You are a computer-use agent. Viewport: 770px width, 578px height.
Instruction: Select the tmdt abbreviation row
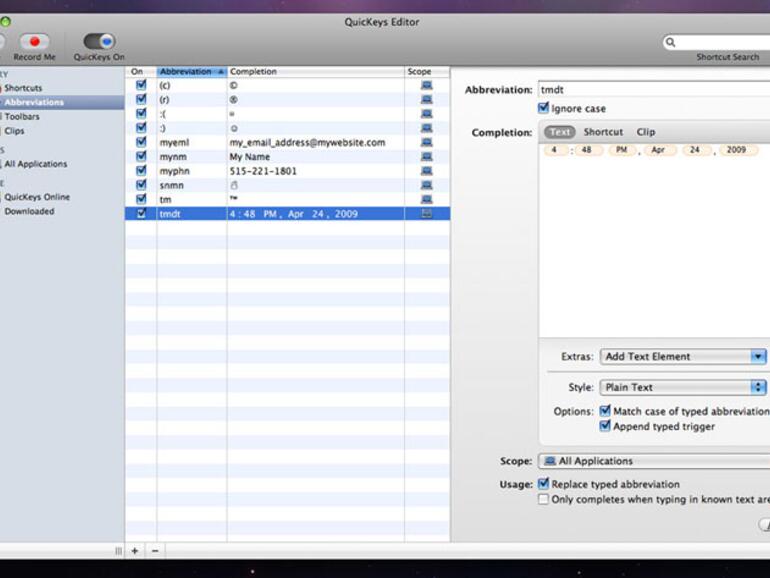(287, 214)
